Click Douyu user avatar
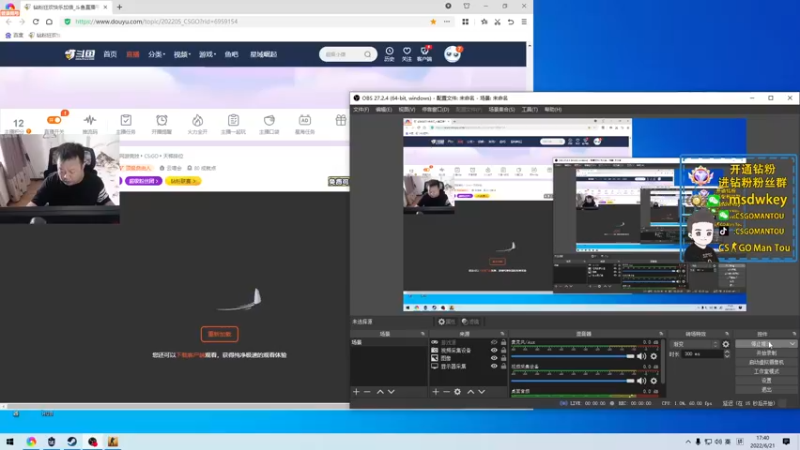 pyautogui.click(x=452, y=54)
